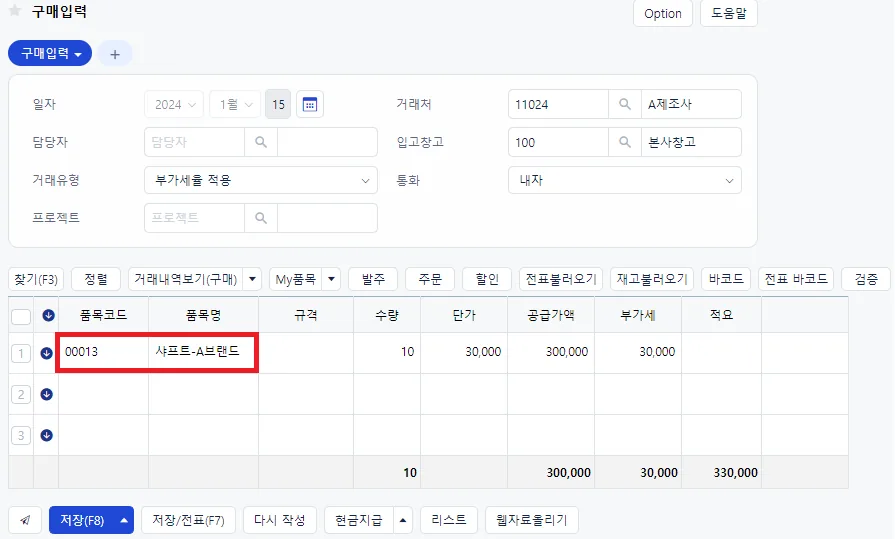
Task: Click the row 1 down-arrow icon
Action: (x=47, y=353)
